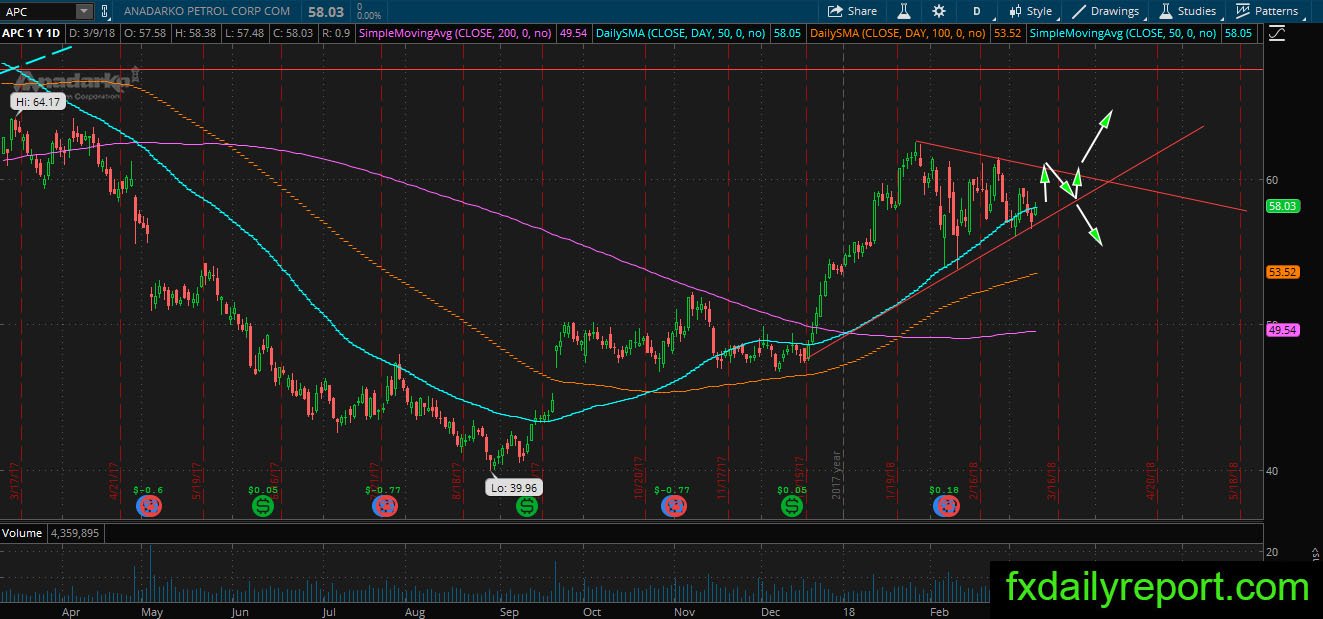Click the 3/16/18 expiration date marker
The height and width of the screenshot is (619, 1323).
[1052, 481]
